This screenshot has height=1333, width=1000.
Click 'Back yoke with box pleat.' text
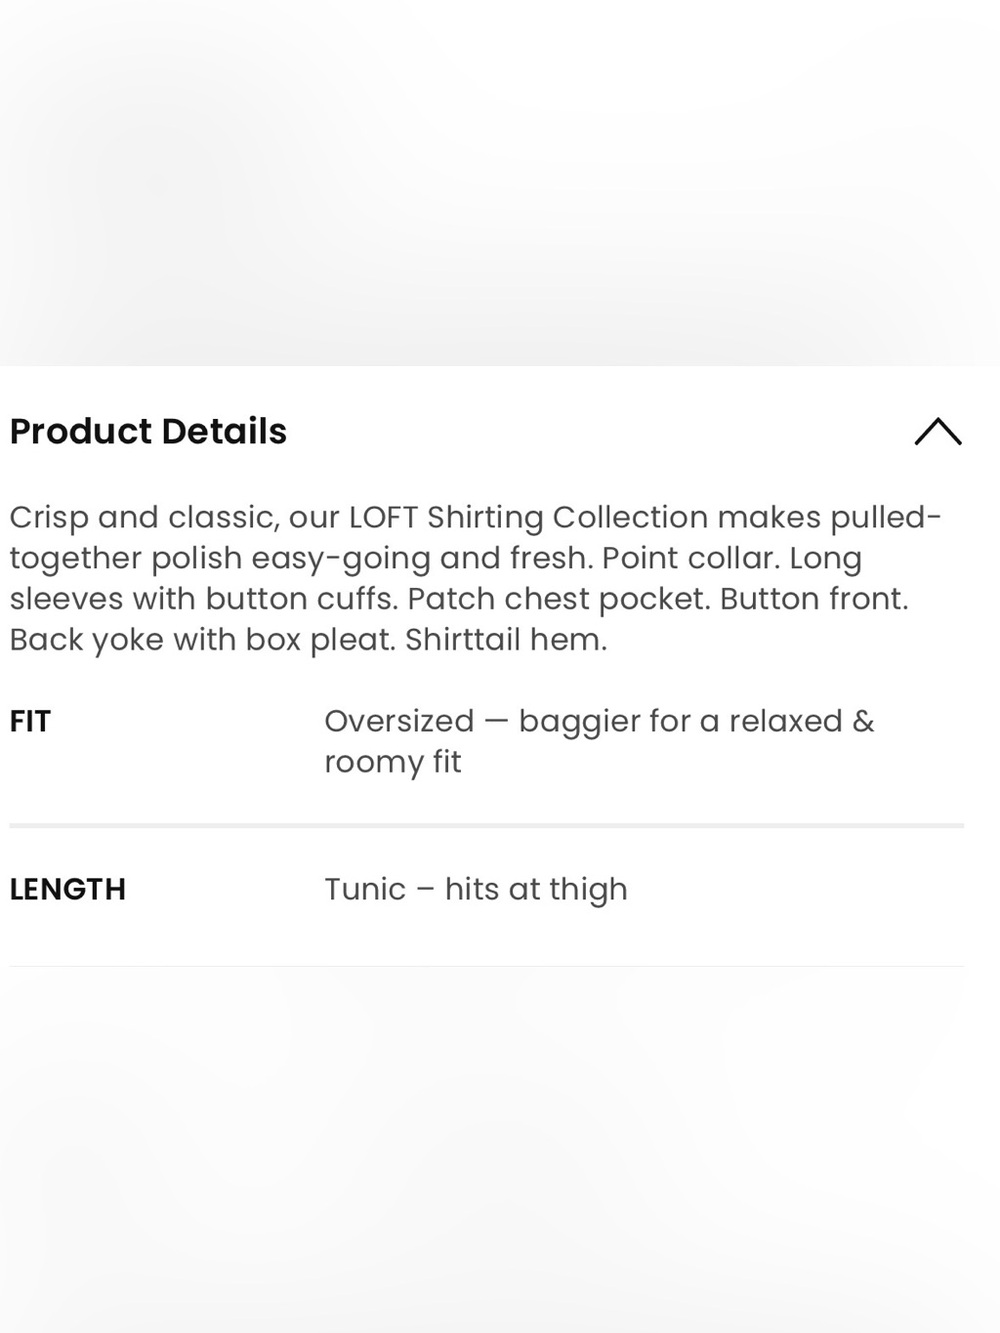click(x=202, y=640)
